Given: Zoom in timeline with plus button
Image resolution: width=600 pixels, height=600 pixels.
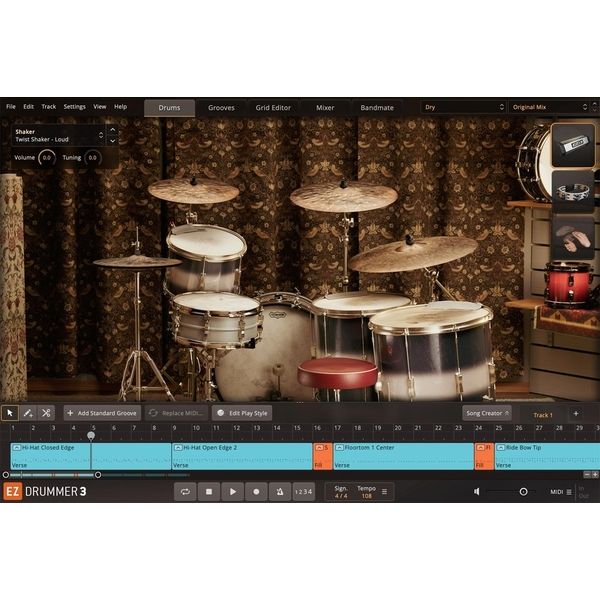Looking at the screenshot, I should 595,474.
